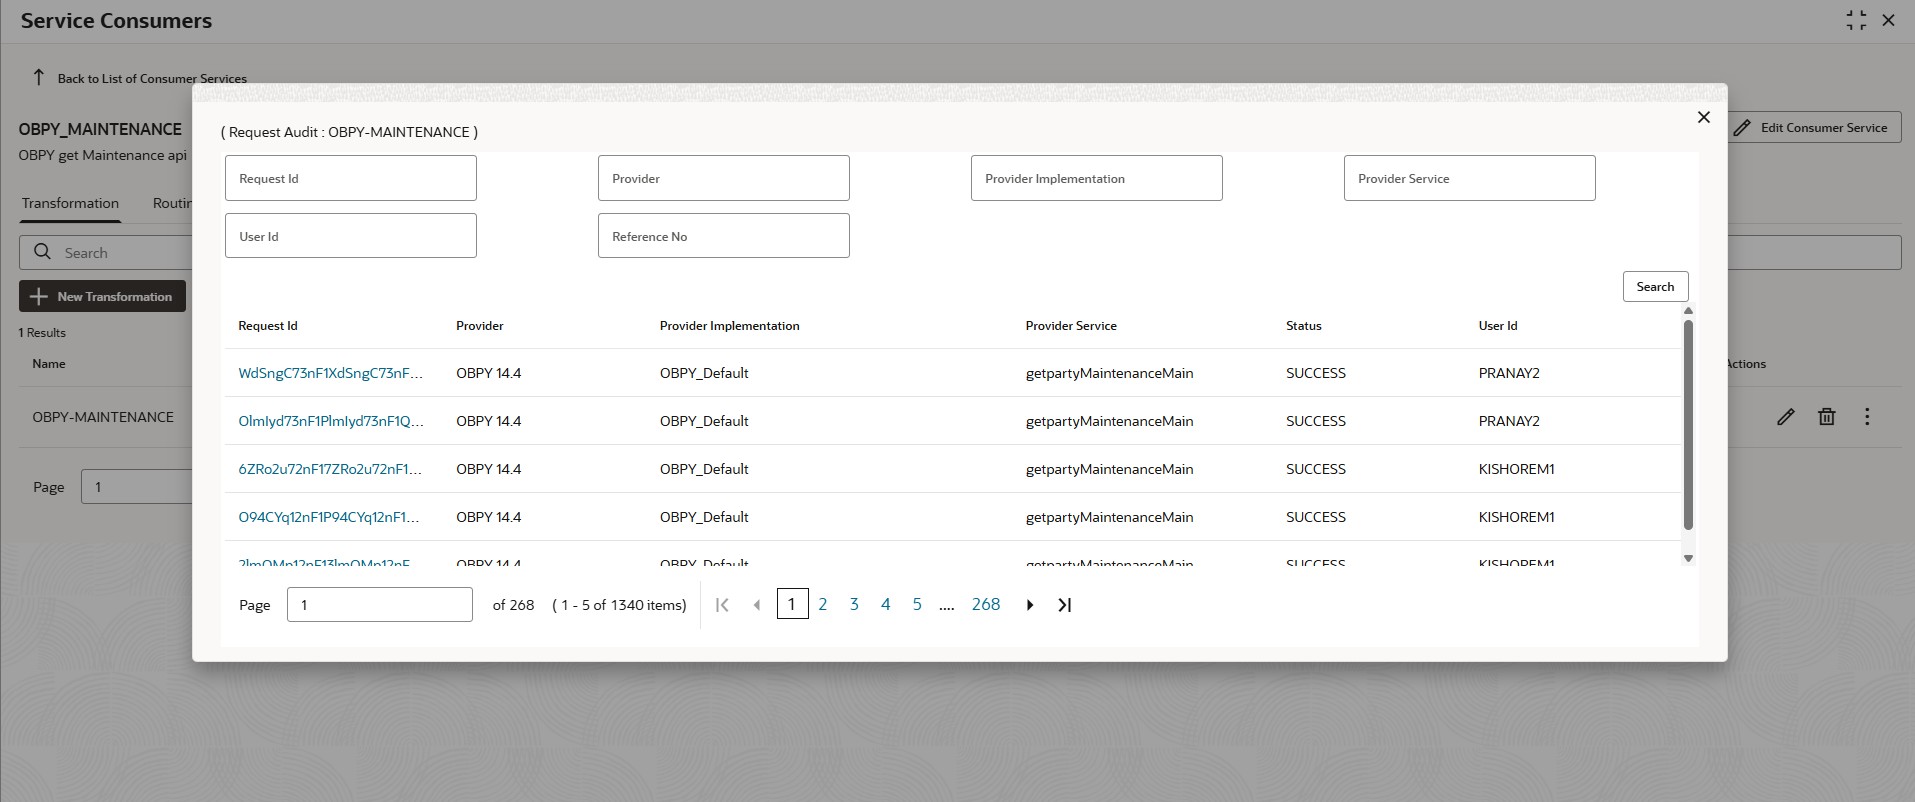Go to page 3 of audit results

pos(854,604)
